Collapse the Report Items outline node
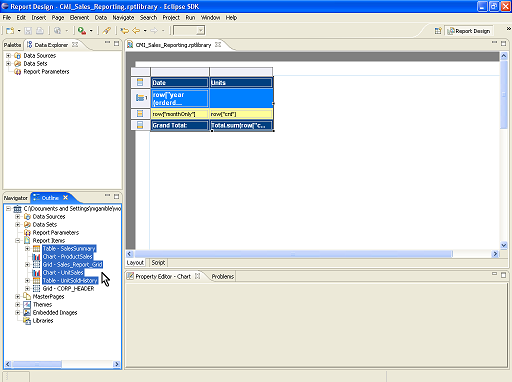 click(x=18, y=241)
